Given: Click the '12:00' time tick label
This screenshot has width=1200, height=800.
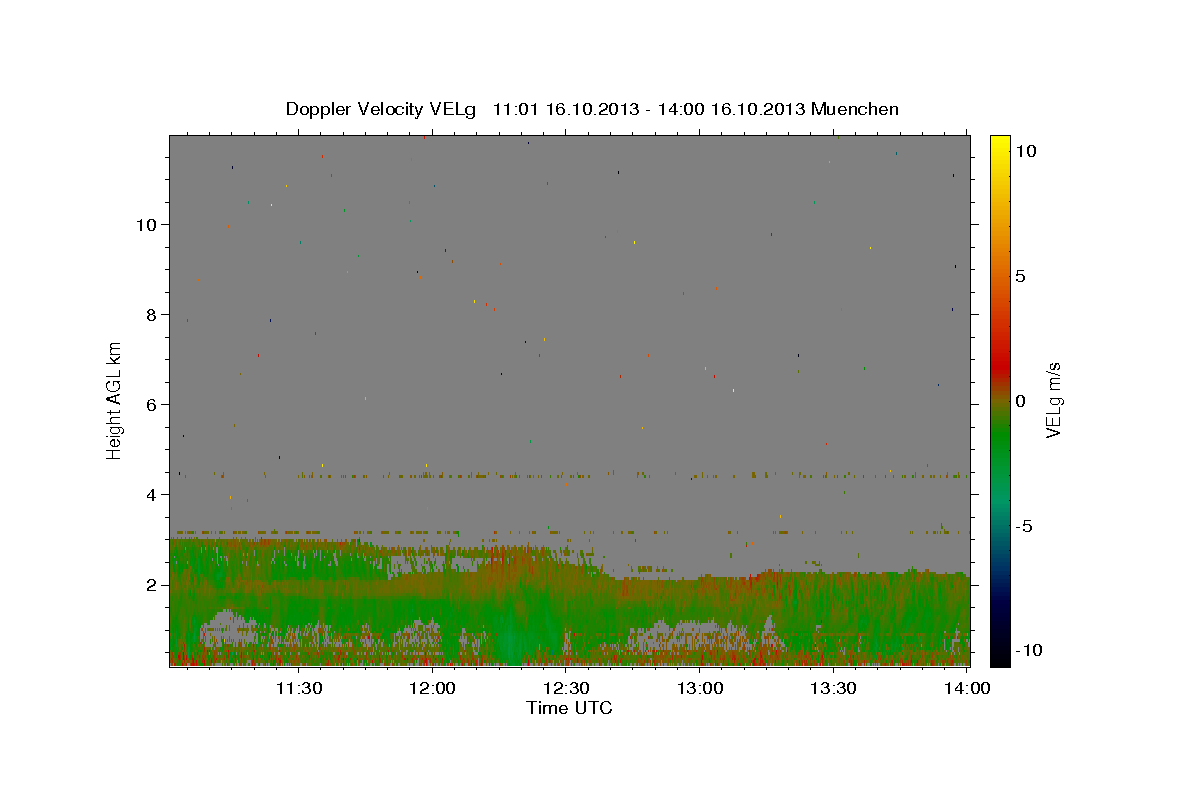Looking at the screenshot, I should coord(432,688).
